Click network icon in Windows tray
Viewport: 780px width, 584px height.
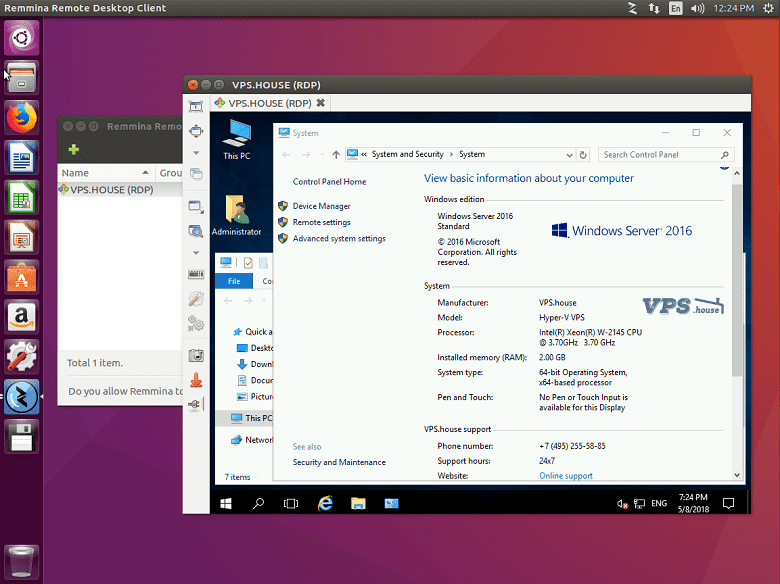(639, 504)
